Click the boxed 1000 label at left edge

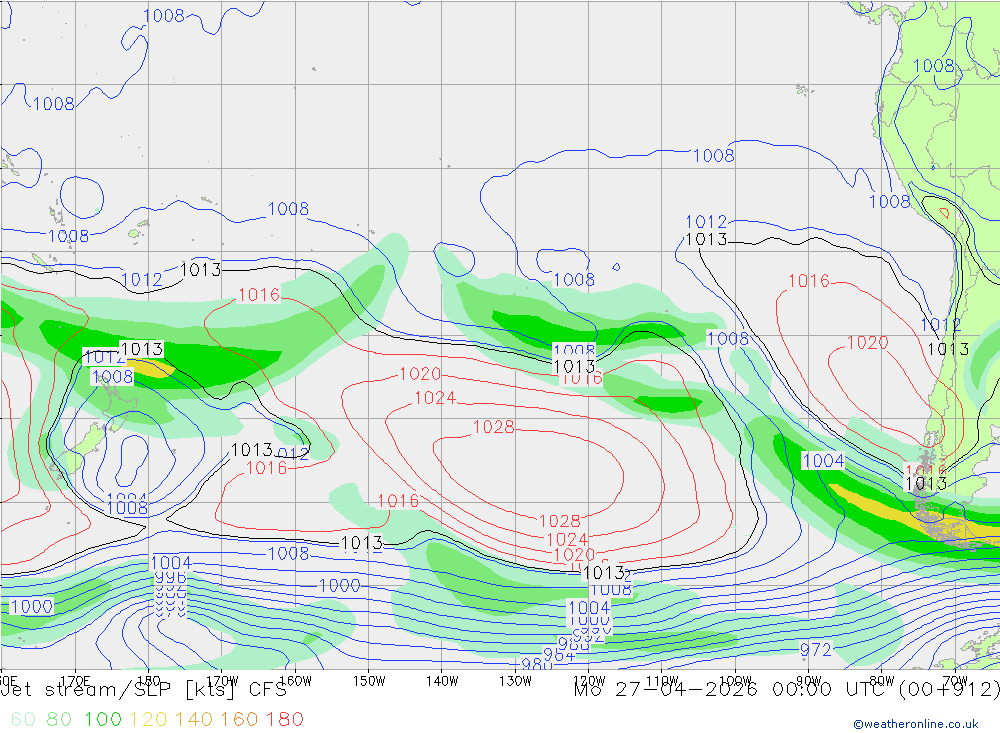(32, 606)
